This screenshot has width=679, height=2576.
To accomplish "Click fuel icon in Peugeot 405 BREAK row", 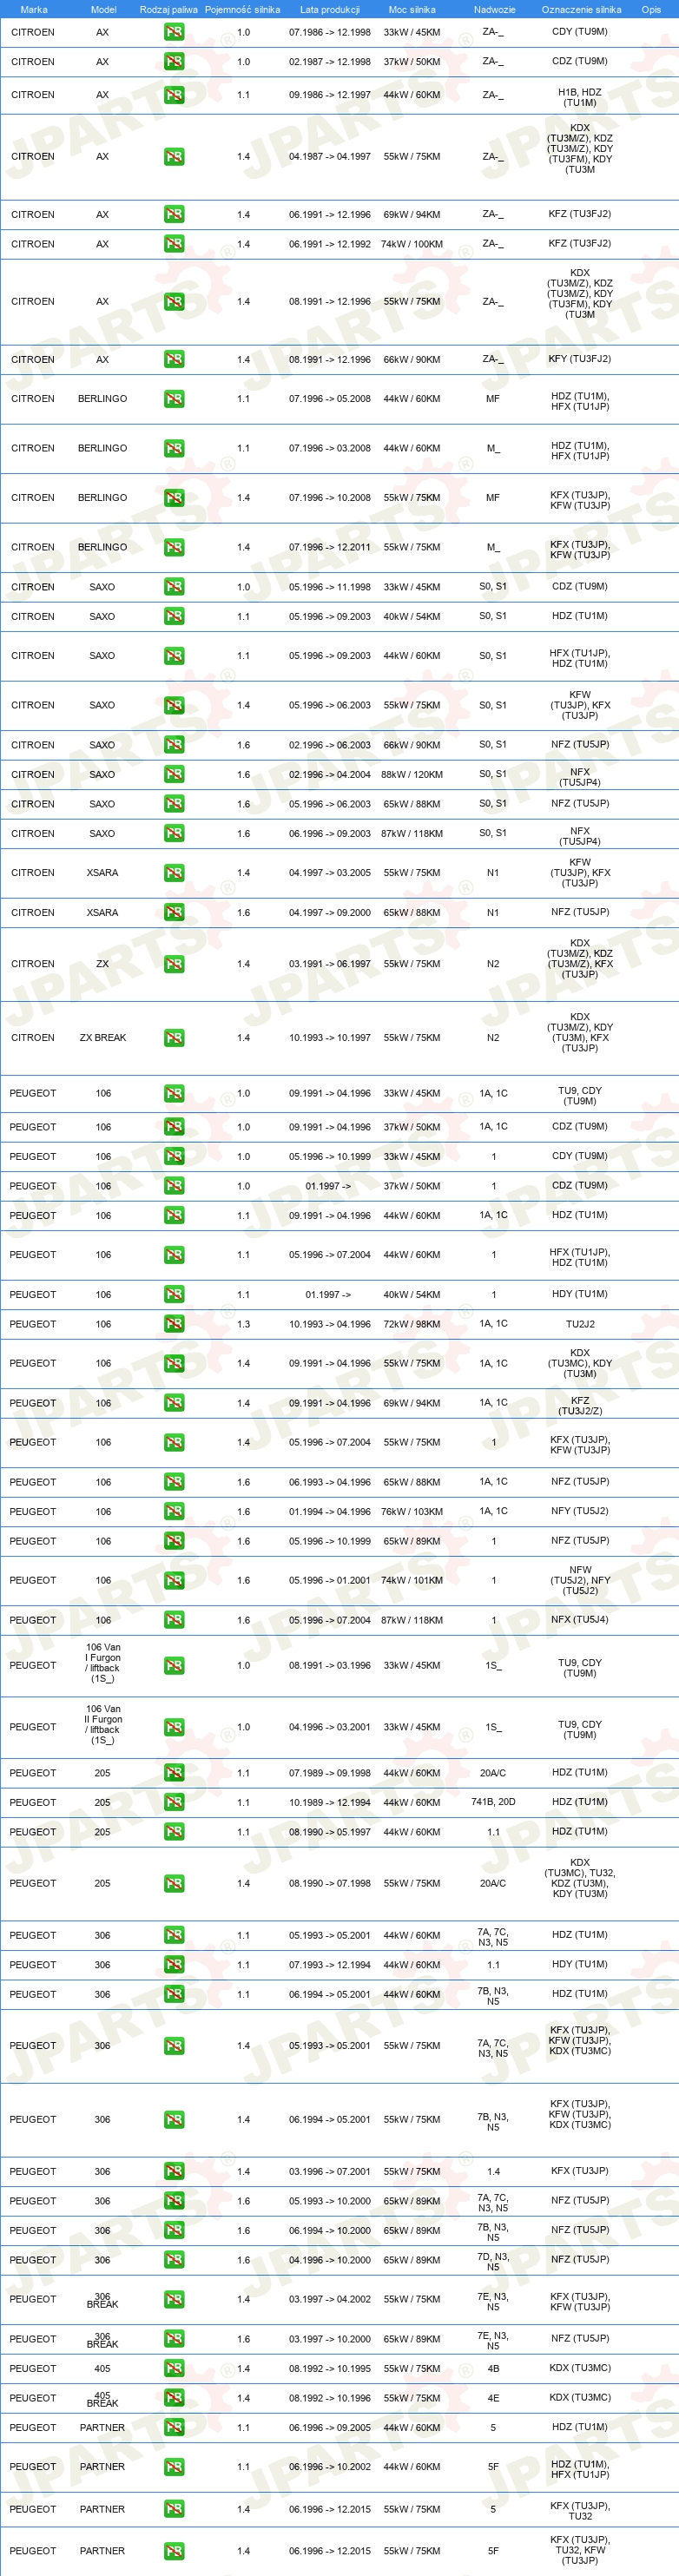I will [x=174, y=2399].
